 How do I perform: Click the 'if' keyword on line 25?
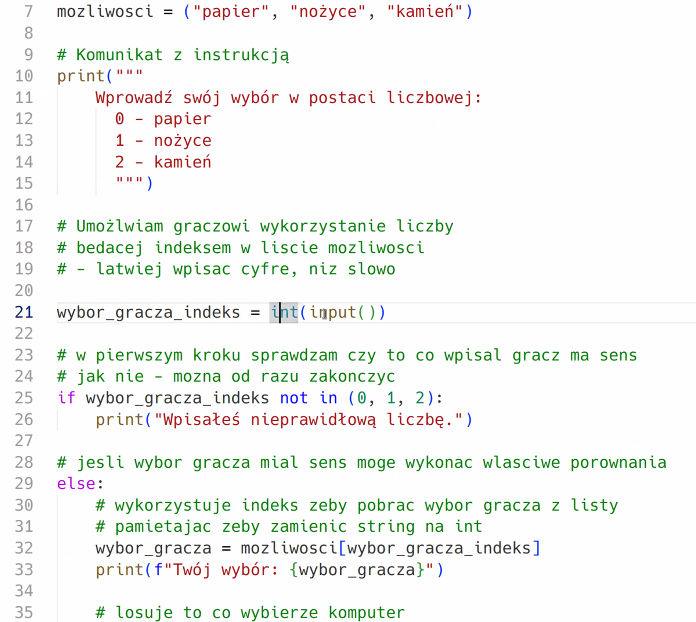click(x=67, y=398)
